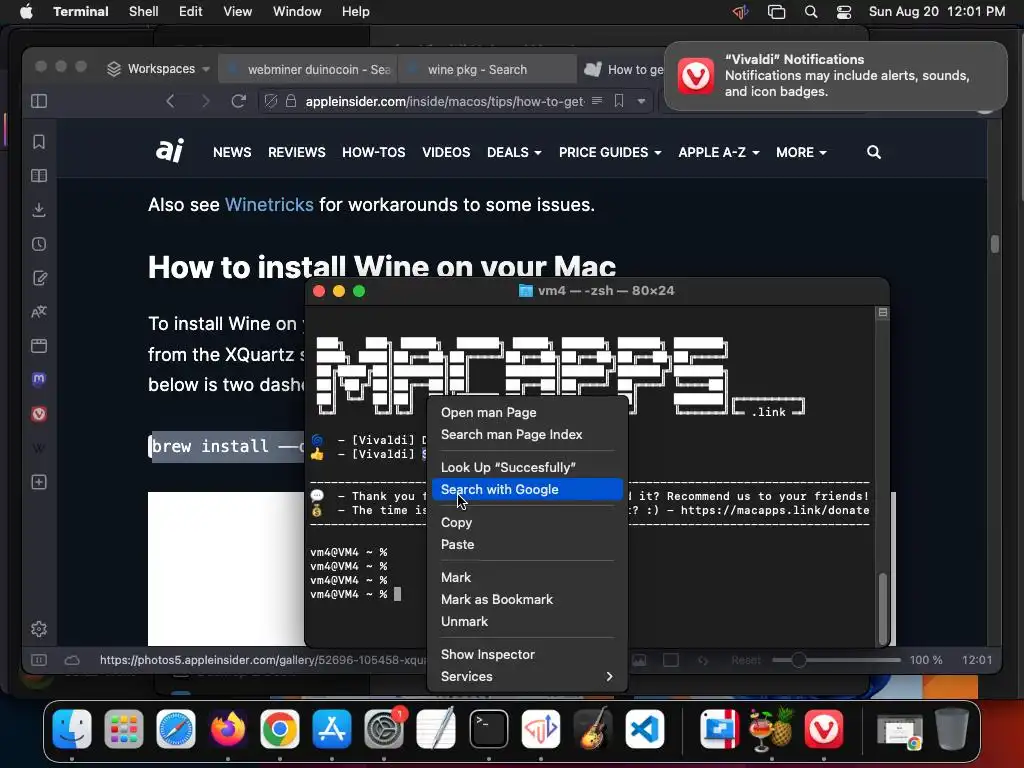Screen dimensions: 1024x768
Task: Expand the DEALS dropdown menu
Action: point(514,152)
